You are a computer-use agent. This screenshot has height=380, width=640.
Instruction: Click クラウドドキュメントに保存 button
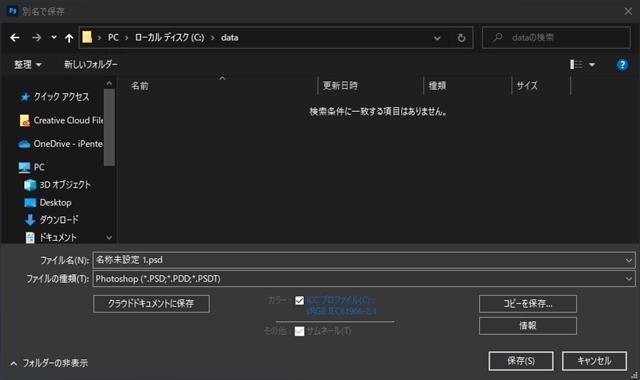click(151, 304)
